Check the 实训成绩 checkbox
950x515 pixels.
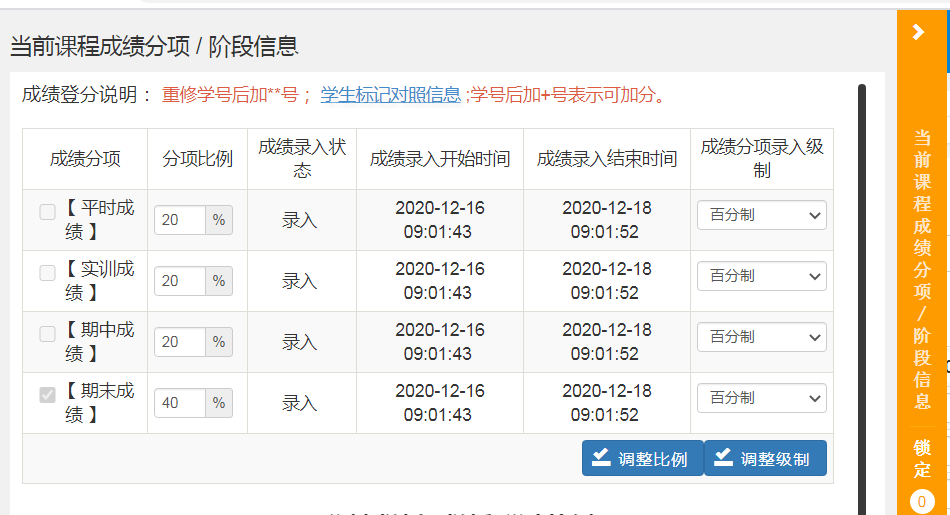pos(47,273)
